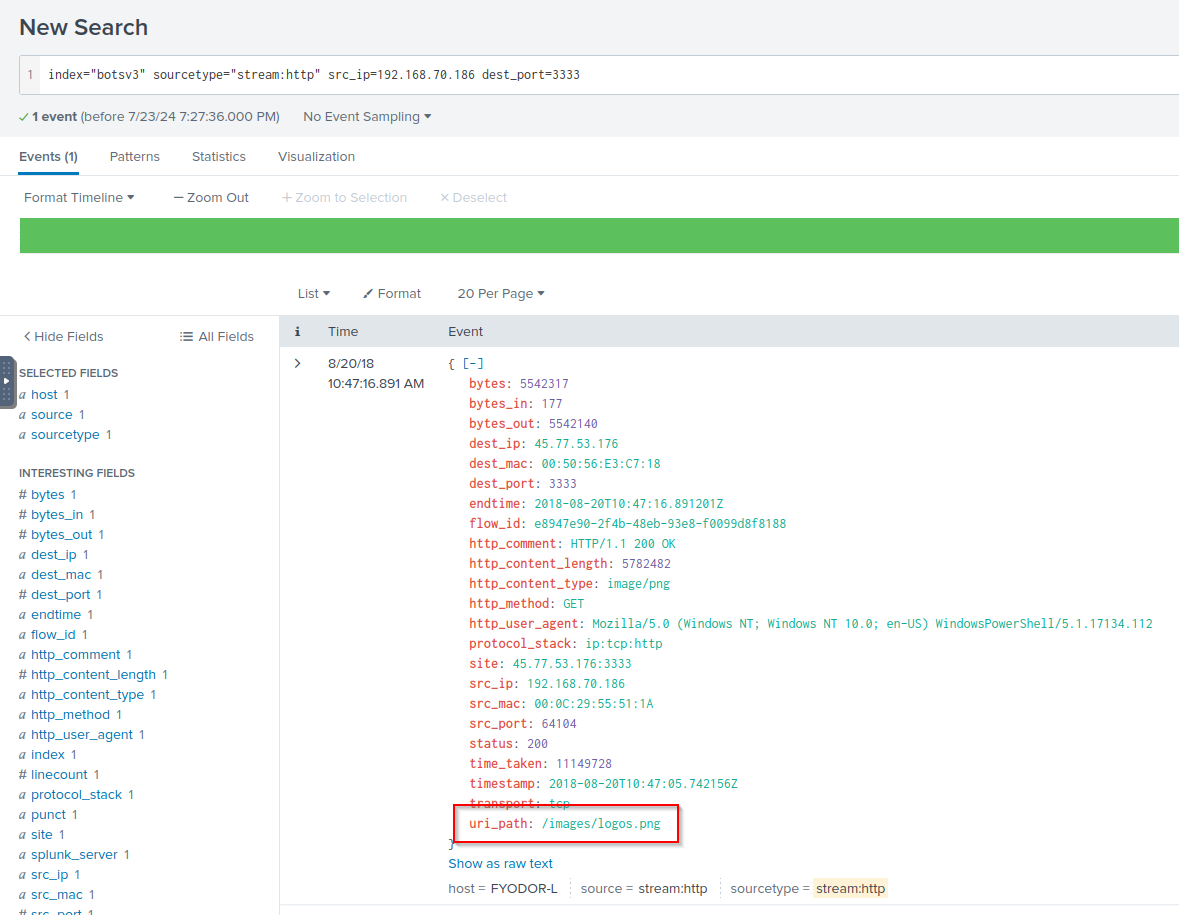Click the left edge drag handle
Screen dimensions: 1179x915
tap(7, 381)
